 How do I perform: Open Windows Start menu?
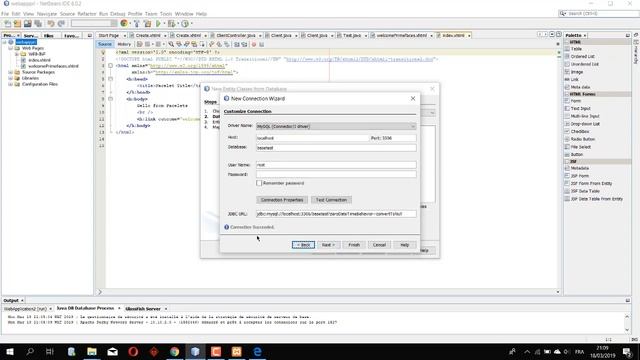9,351
